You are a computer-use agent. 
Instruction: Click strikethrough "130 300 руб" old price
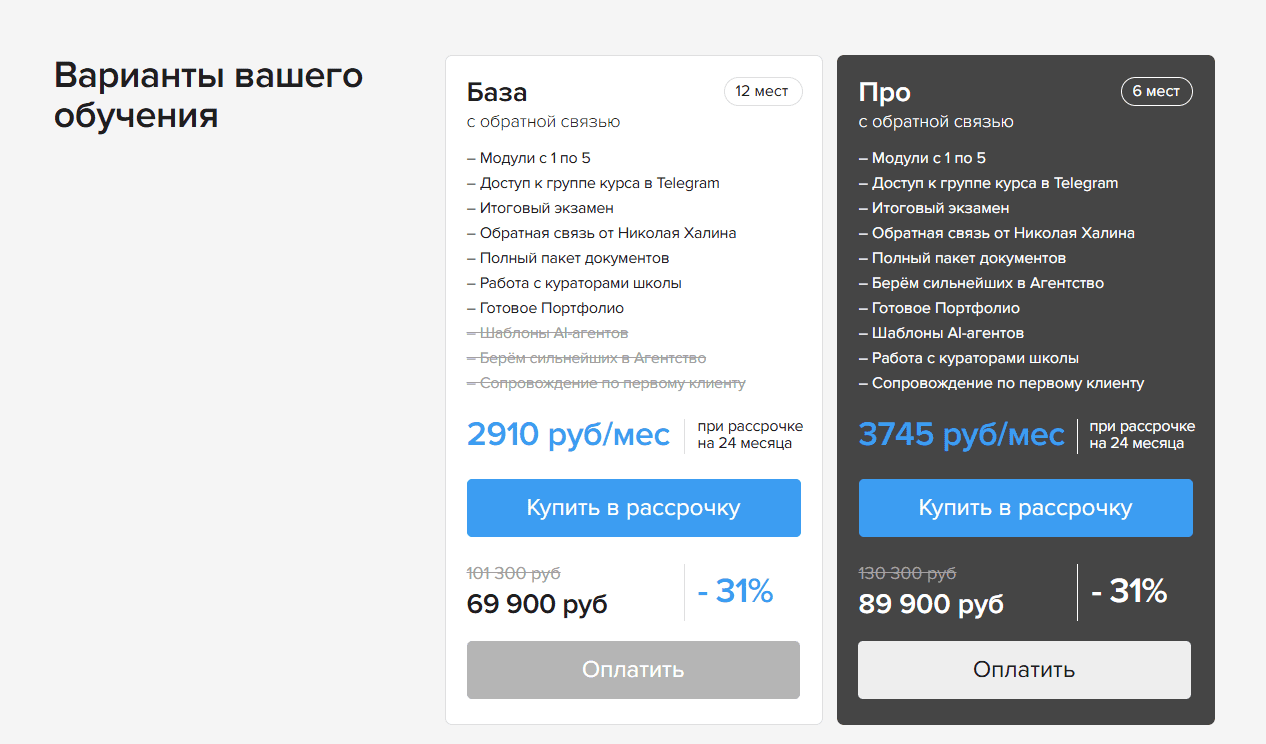[907, 573]
